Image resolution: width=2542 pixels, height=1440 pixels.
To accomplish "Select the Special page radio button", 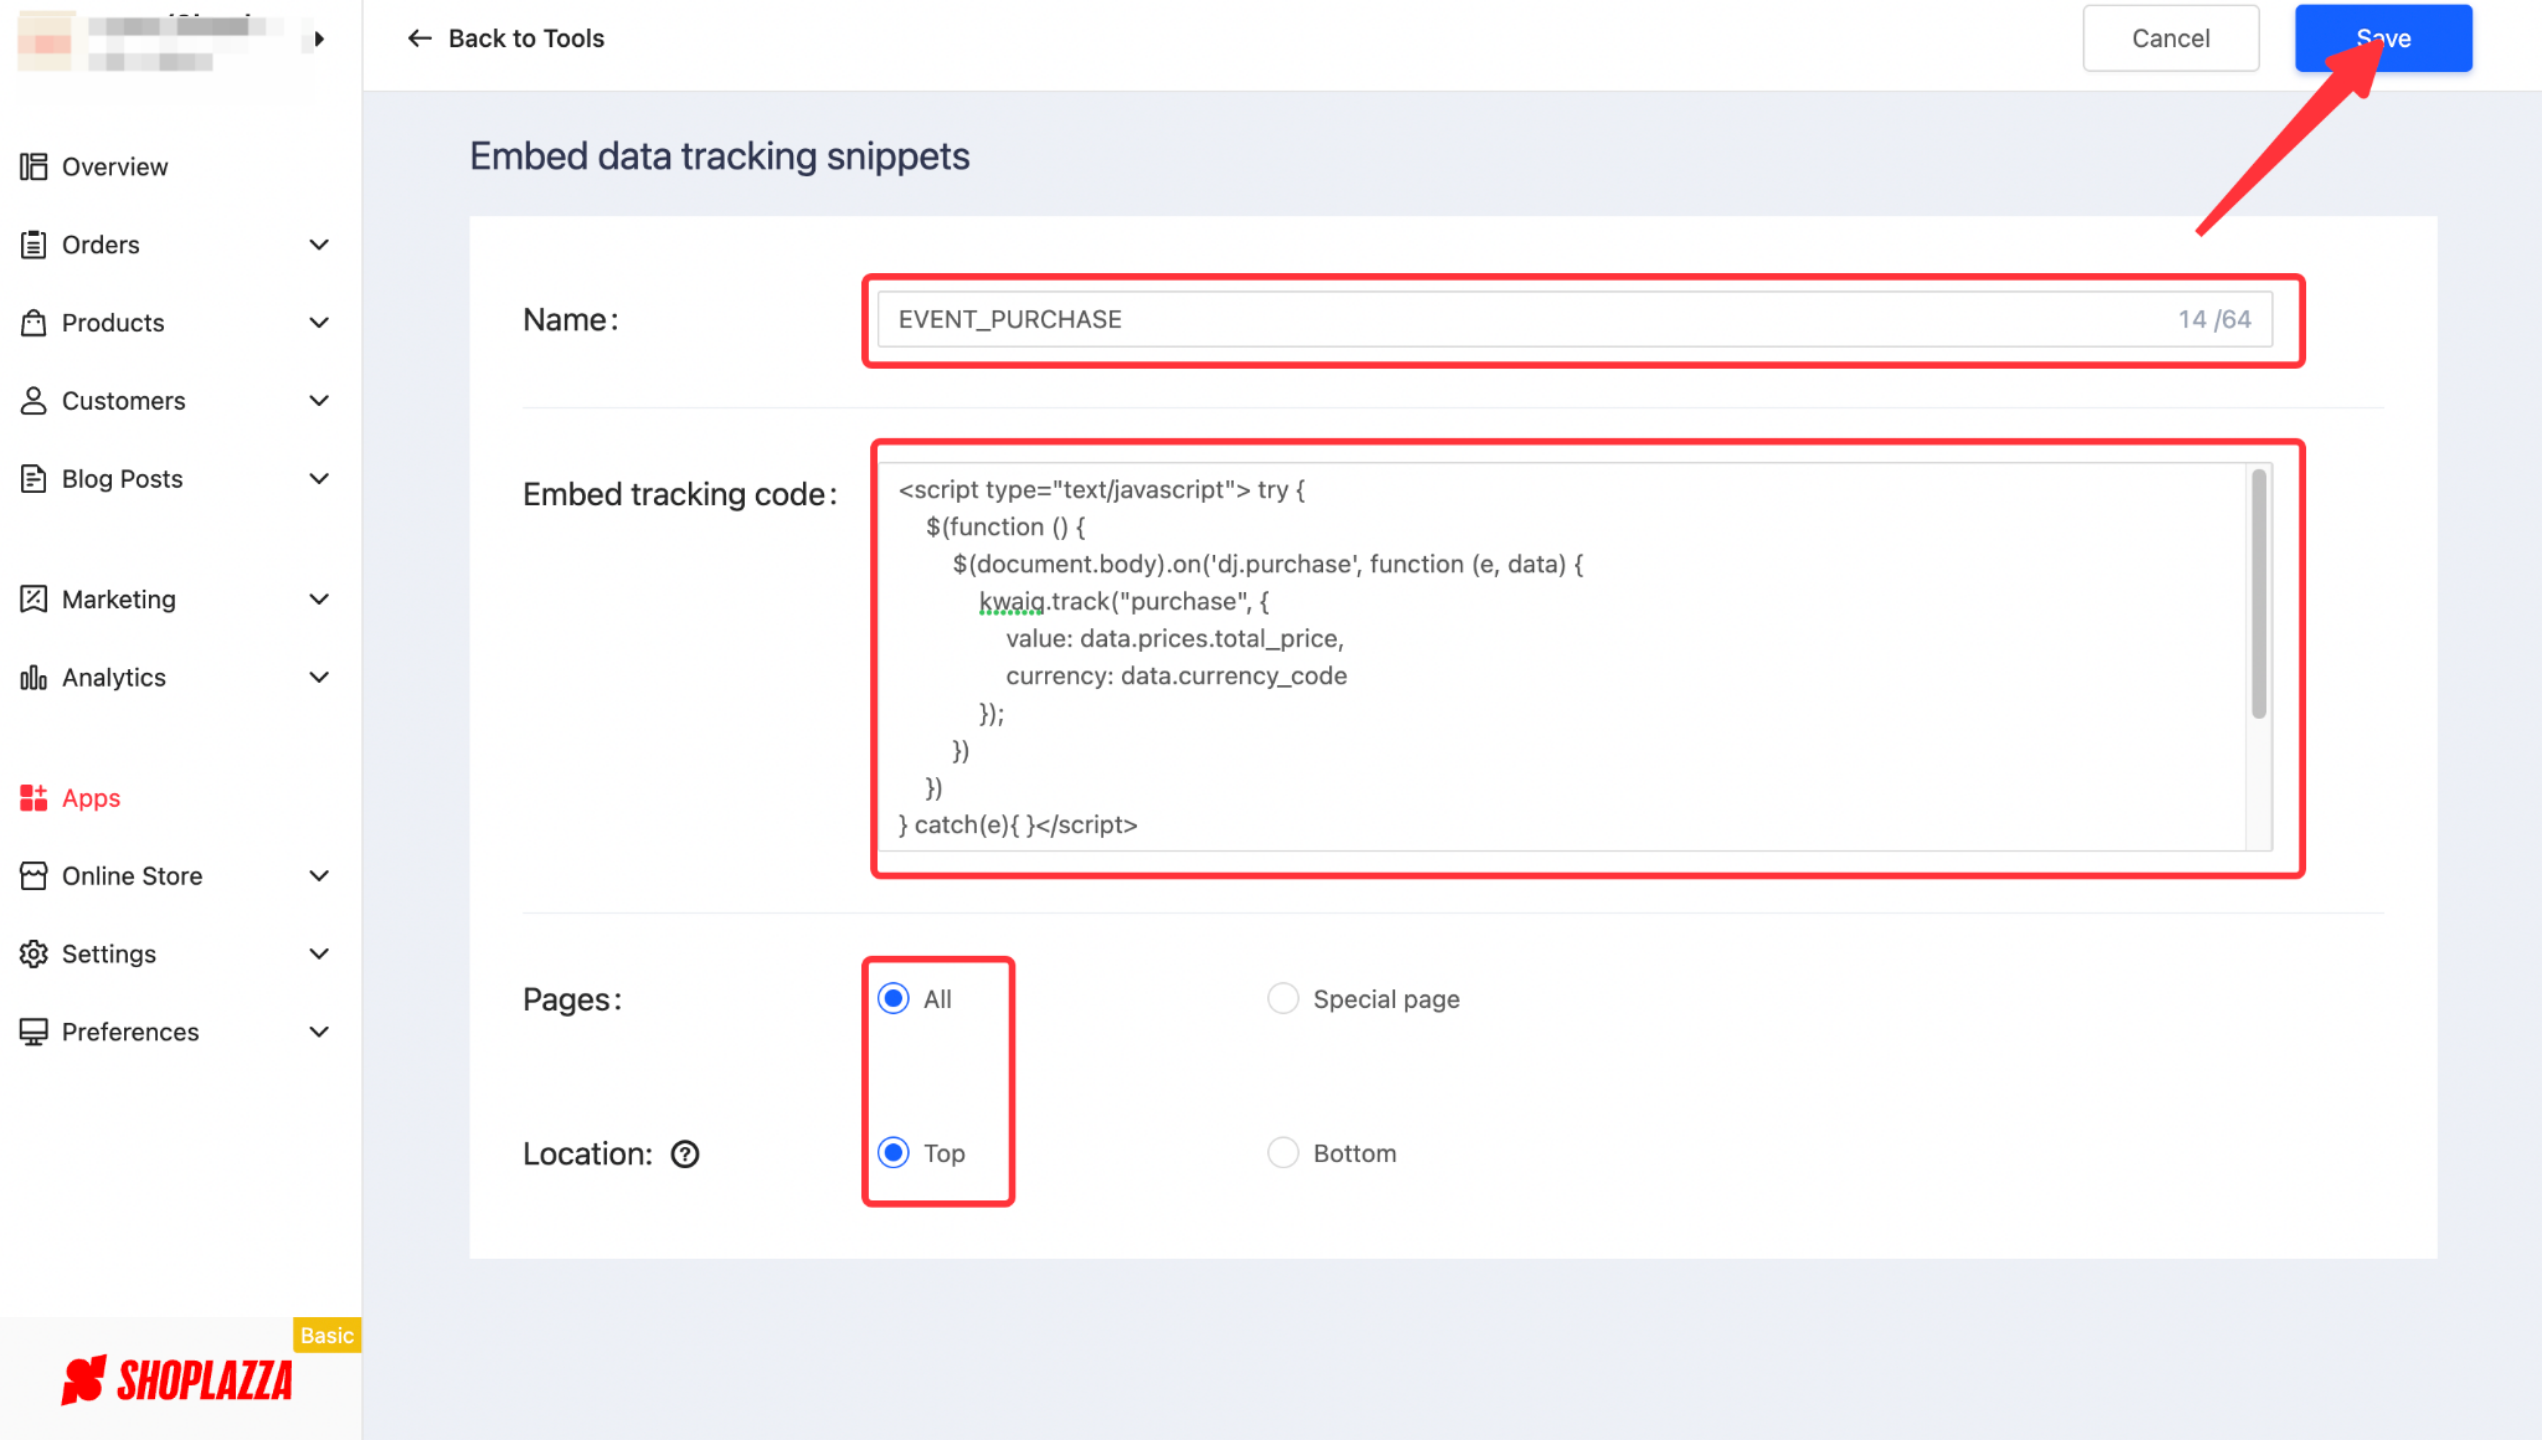I will (1283, 998).
